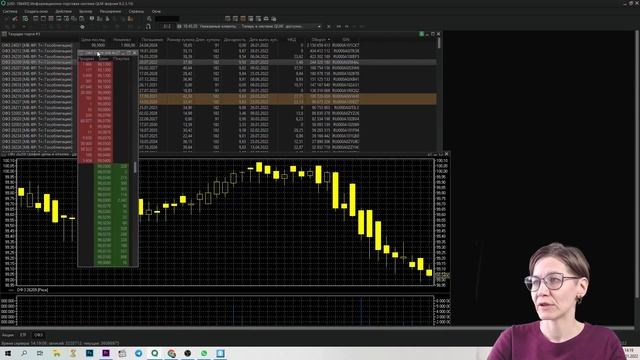Screen dimensions: 640x360
Task: Open the Сервисы menu
Action: click(x=136, y=11)
